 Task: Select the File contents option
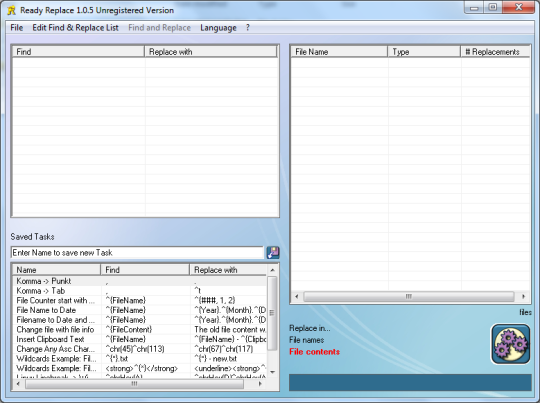[314, 352]
